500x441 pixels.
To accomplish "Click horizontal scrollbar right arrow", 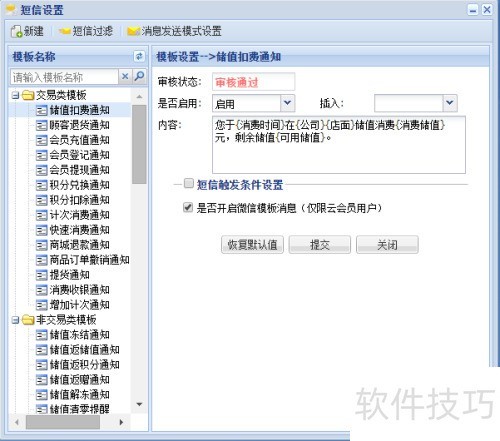I will pos(121,422).
